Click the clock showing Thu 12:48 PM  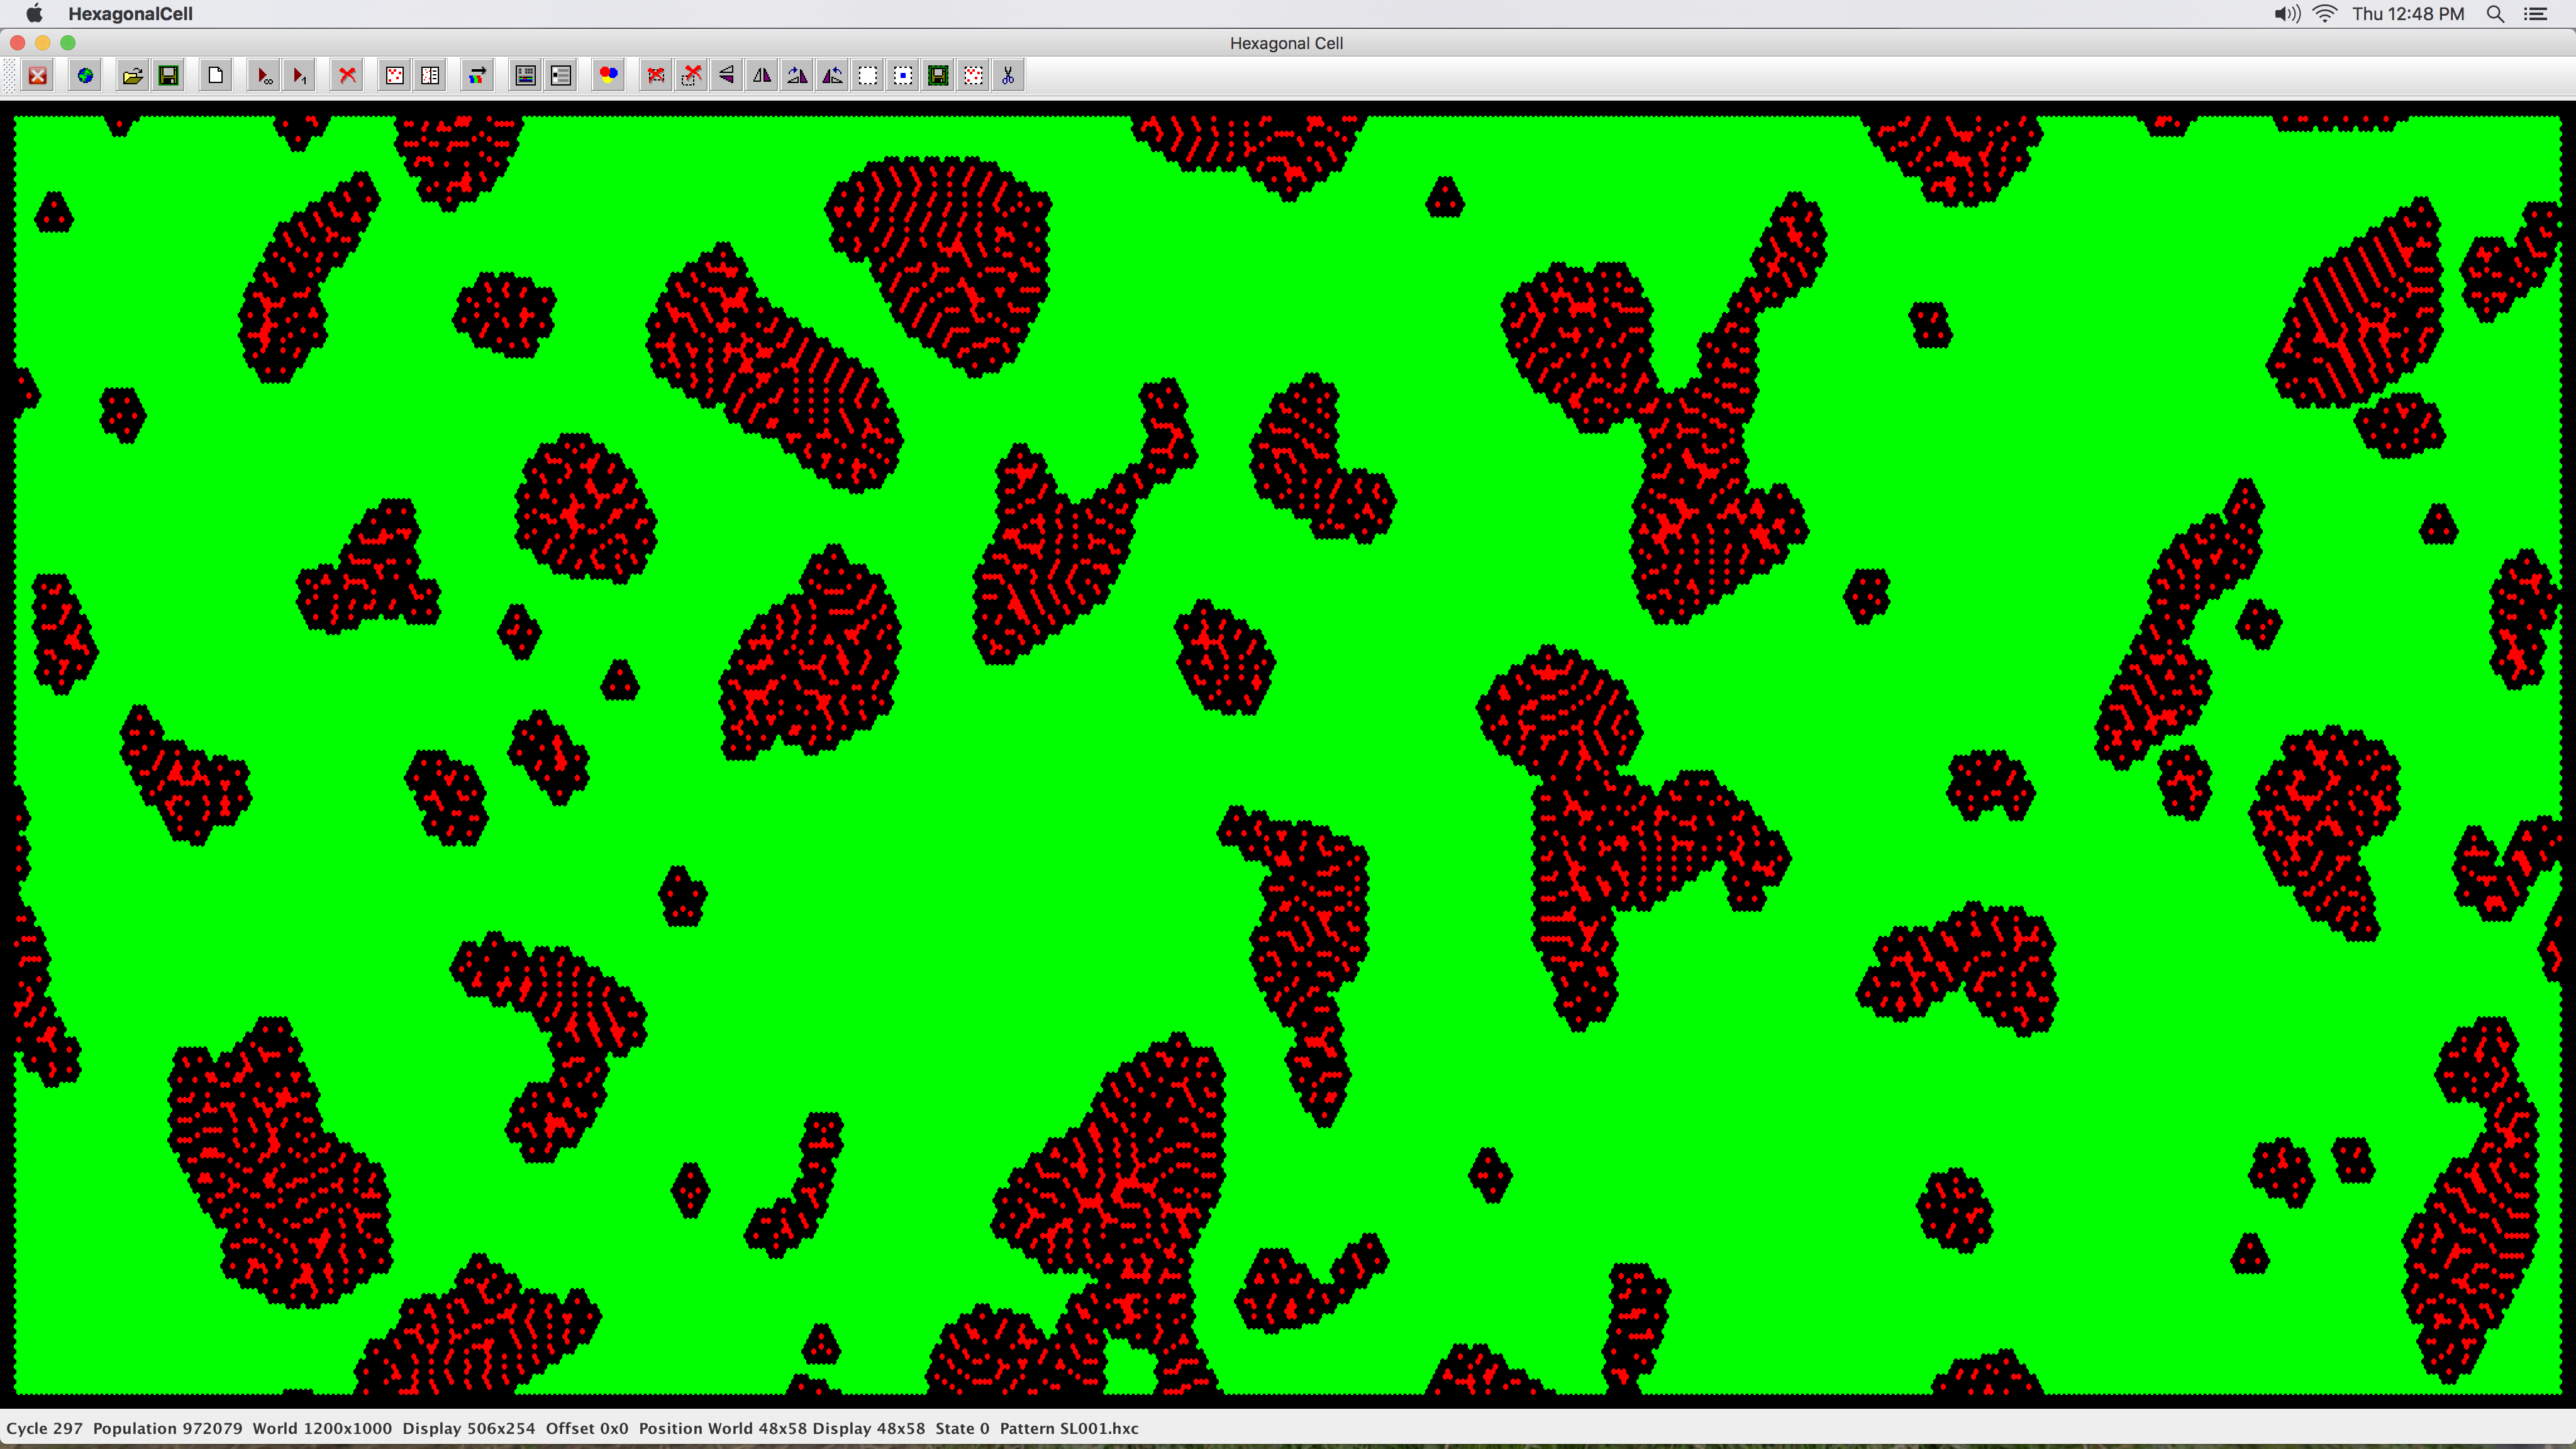[x=2408, y=14]
